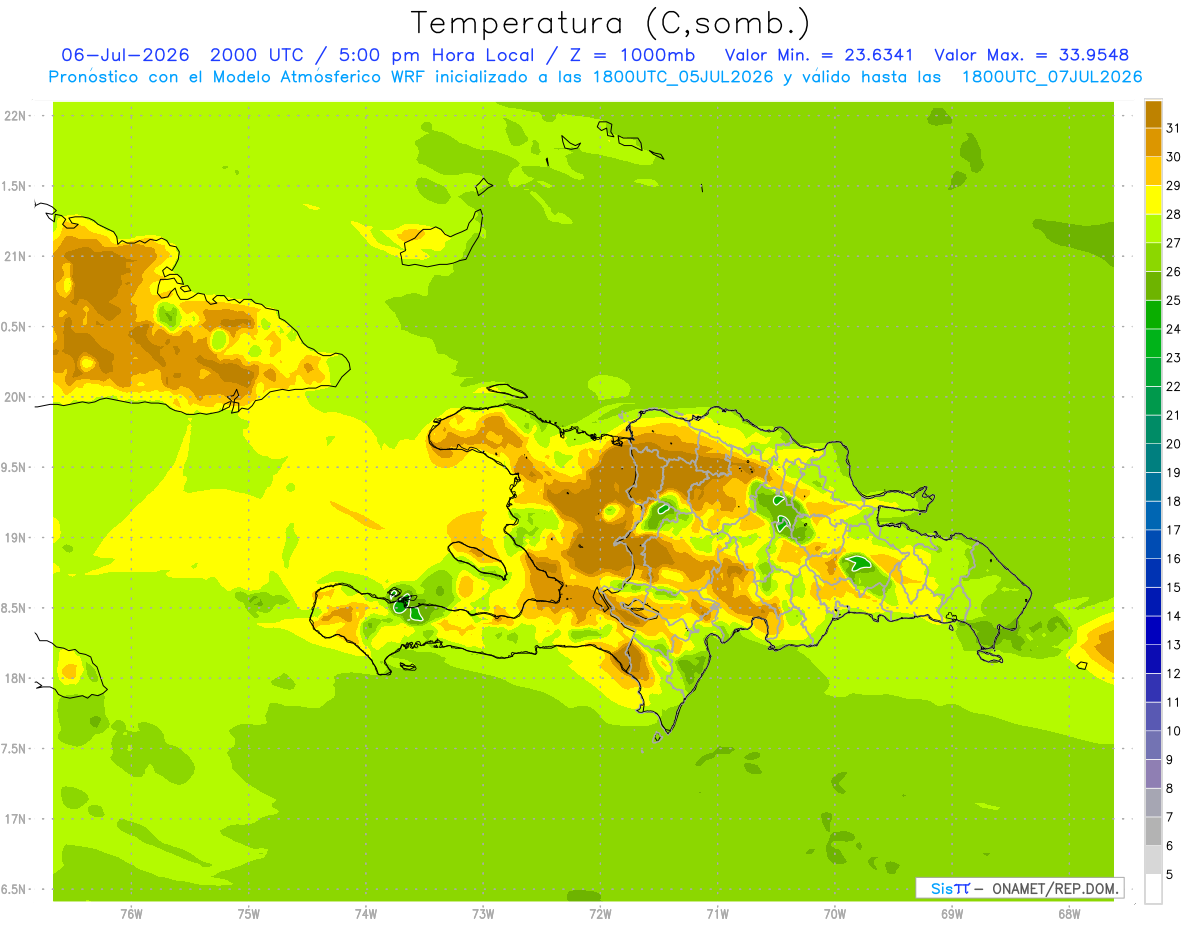Pick the legend swatch between 29 and 30

click(1153, 171)
